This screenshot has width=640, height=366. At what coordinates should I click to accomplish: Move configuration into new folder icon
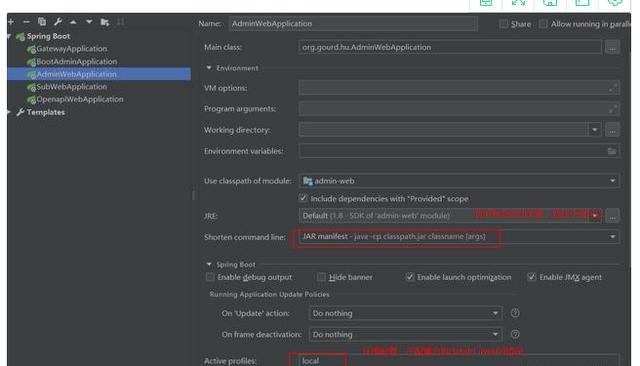tap(104, 22)
